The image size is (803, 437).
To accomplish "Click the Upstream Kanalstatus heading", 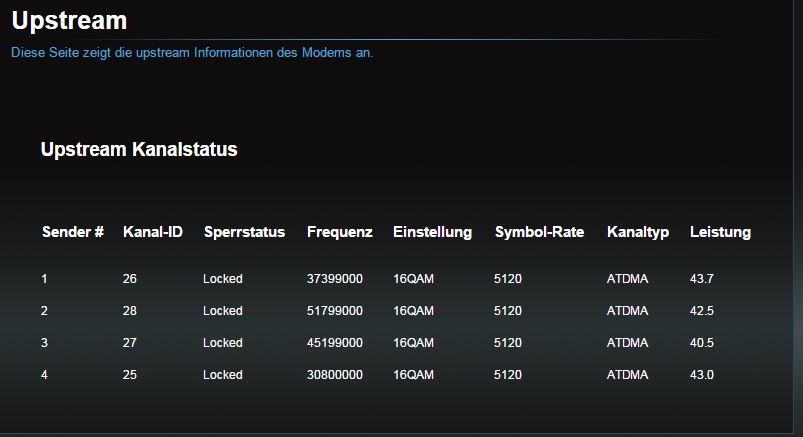I will click(138, 150).
